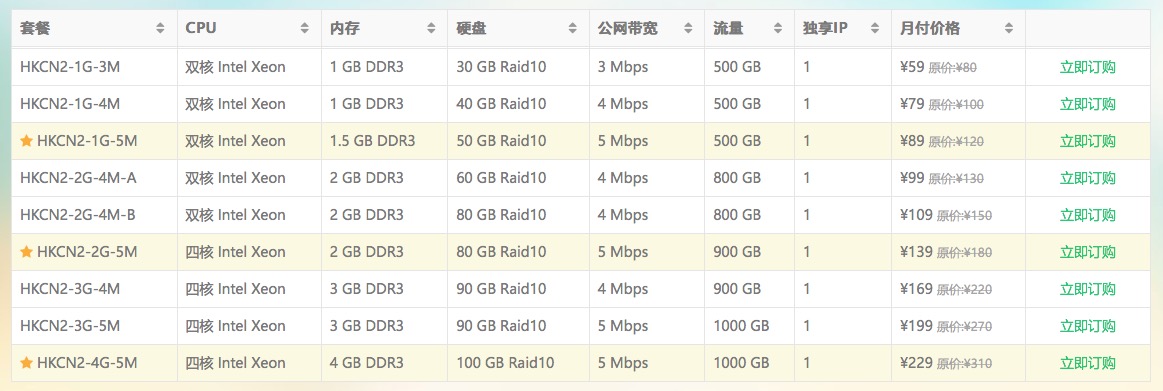Click the star icon beside HKCN2-1G-5M

26,141
